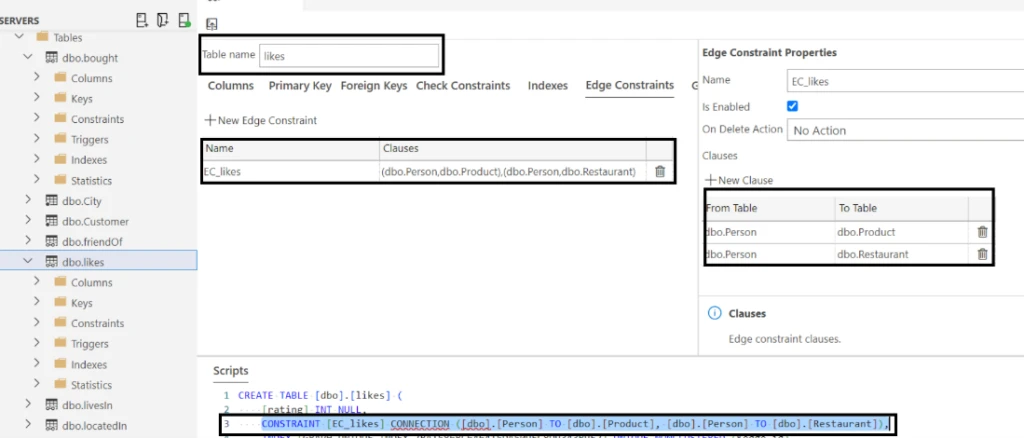Screen dimensions: 1024x438
Task: Click the dbo.bought table icon
Action: click(x=52, y=57)
